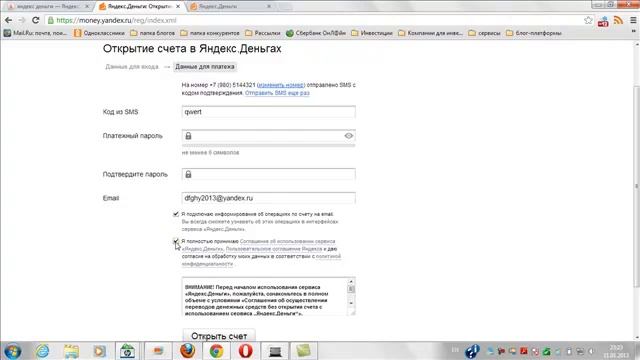Open Пользовательское соглашение Яндекса link
This screenshot has width=640, height=360.
click(274, 249)
